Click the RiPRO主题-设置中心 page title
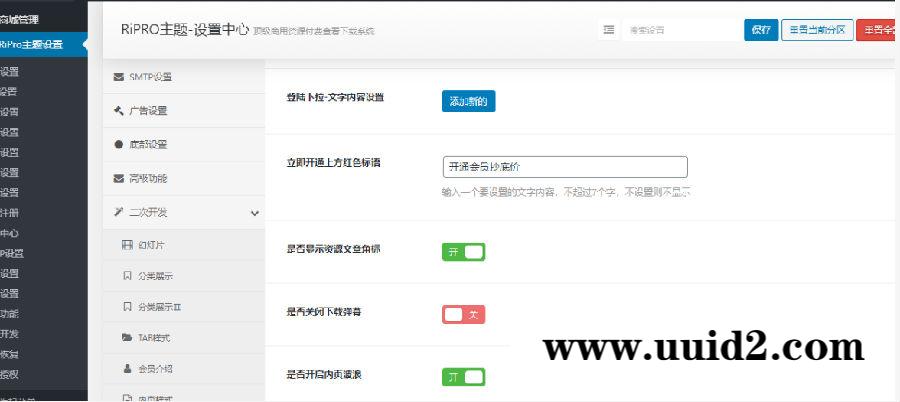The image size is (900, 402). pos(185,30)
